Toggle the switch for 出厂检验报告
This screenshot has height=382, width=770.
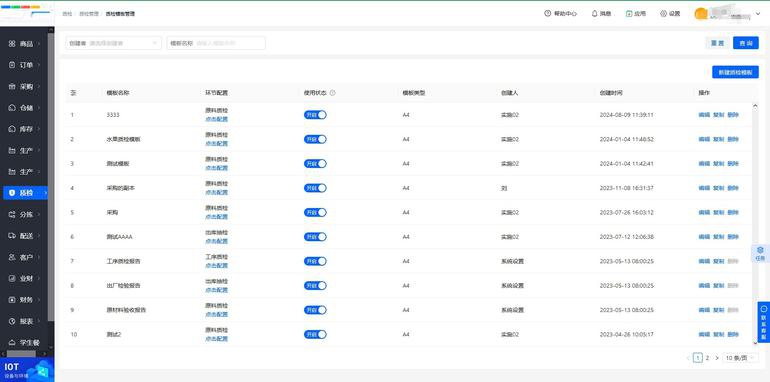[x=315, y=286]
